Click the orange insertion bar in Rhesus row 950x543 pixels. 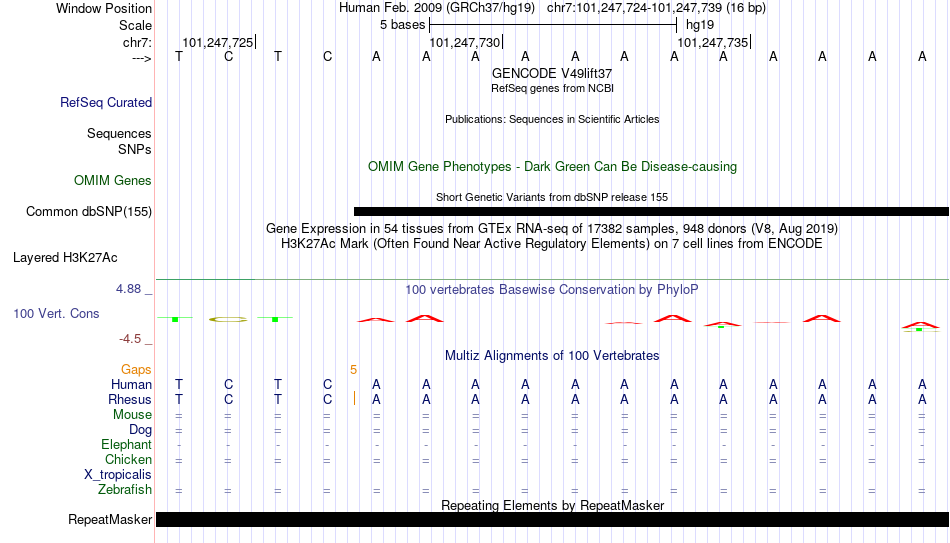354,399
